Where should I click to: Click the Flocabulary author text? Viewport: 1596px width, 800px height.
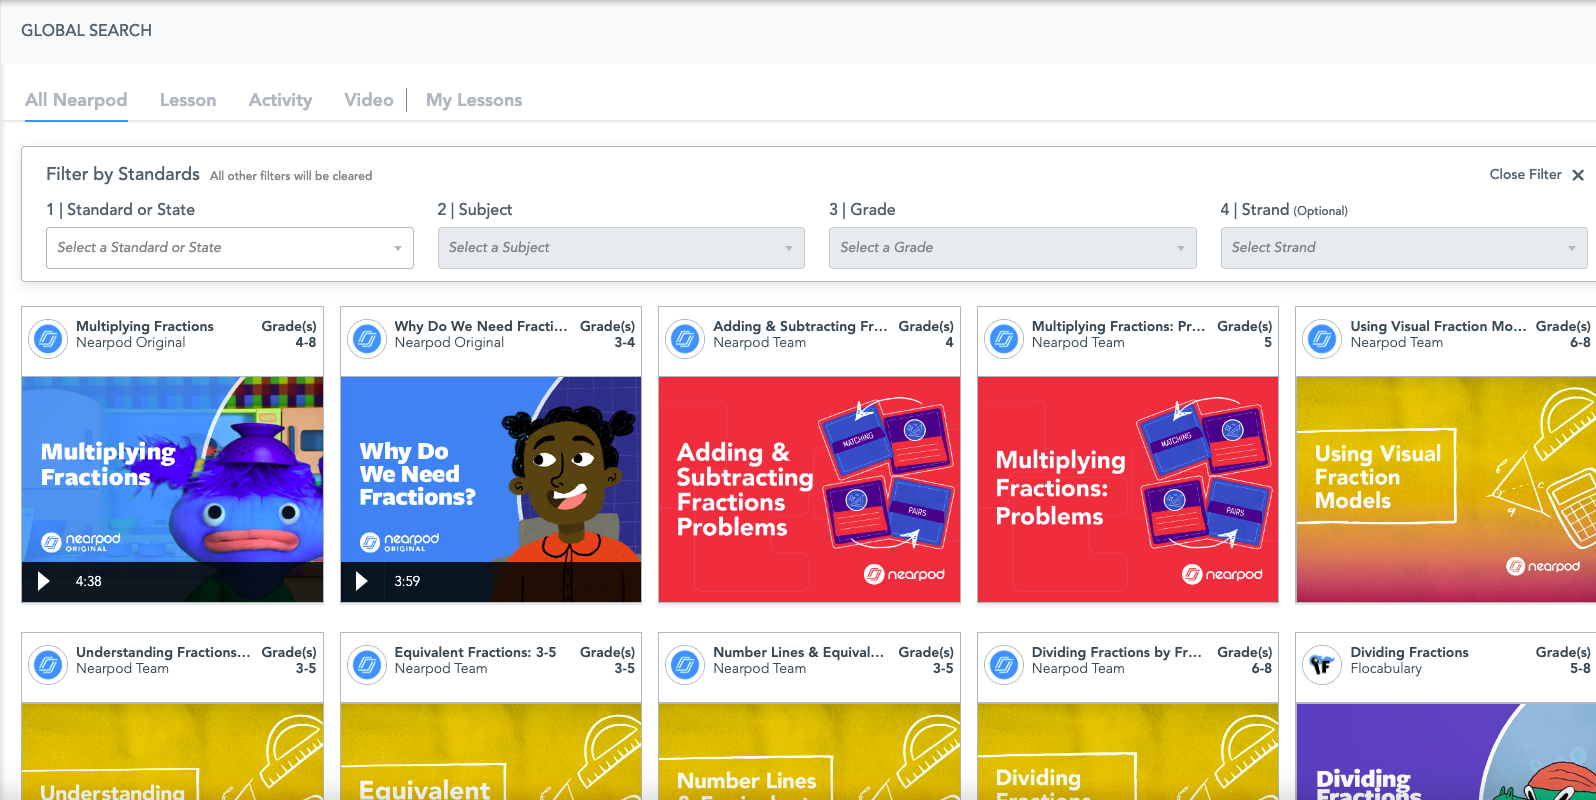click(x=1386, y=668)
